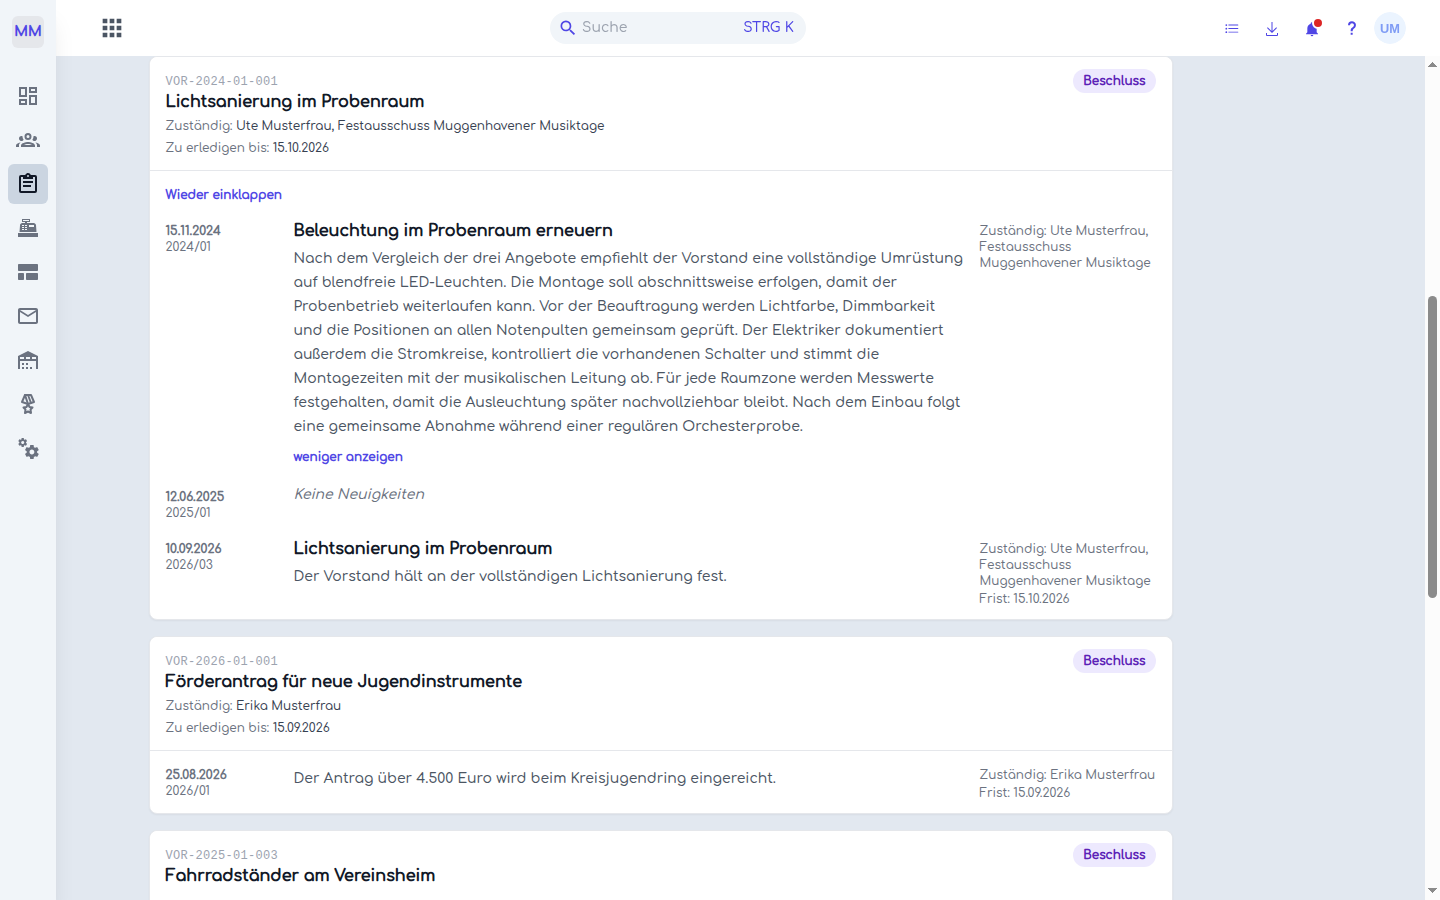The image size is (1440, 900).
Task: Open the settings gears icon in sidebar
Action: tap(28, 449)
